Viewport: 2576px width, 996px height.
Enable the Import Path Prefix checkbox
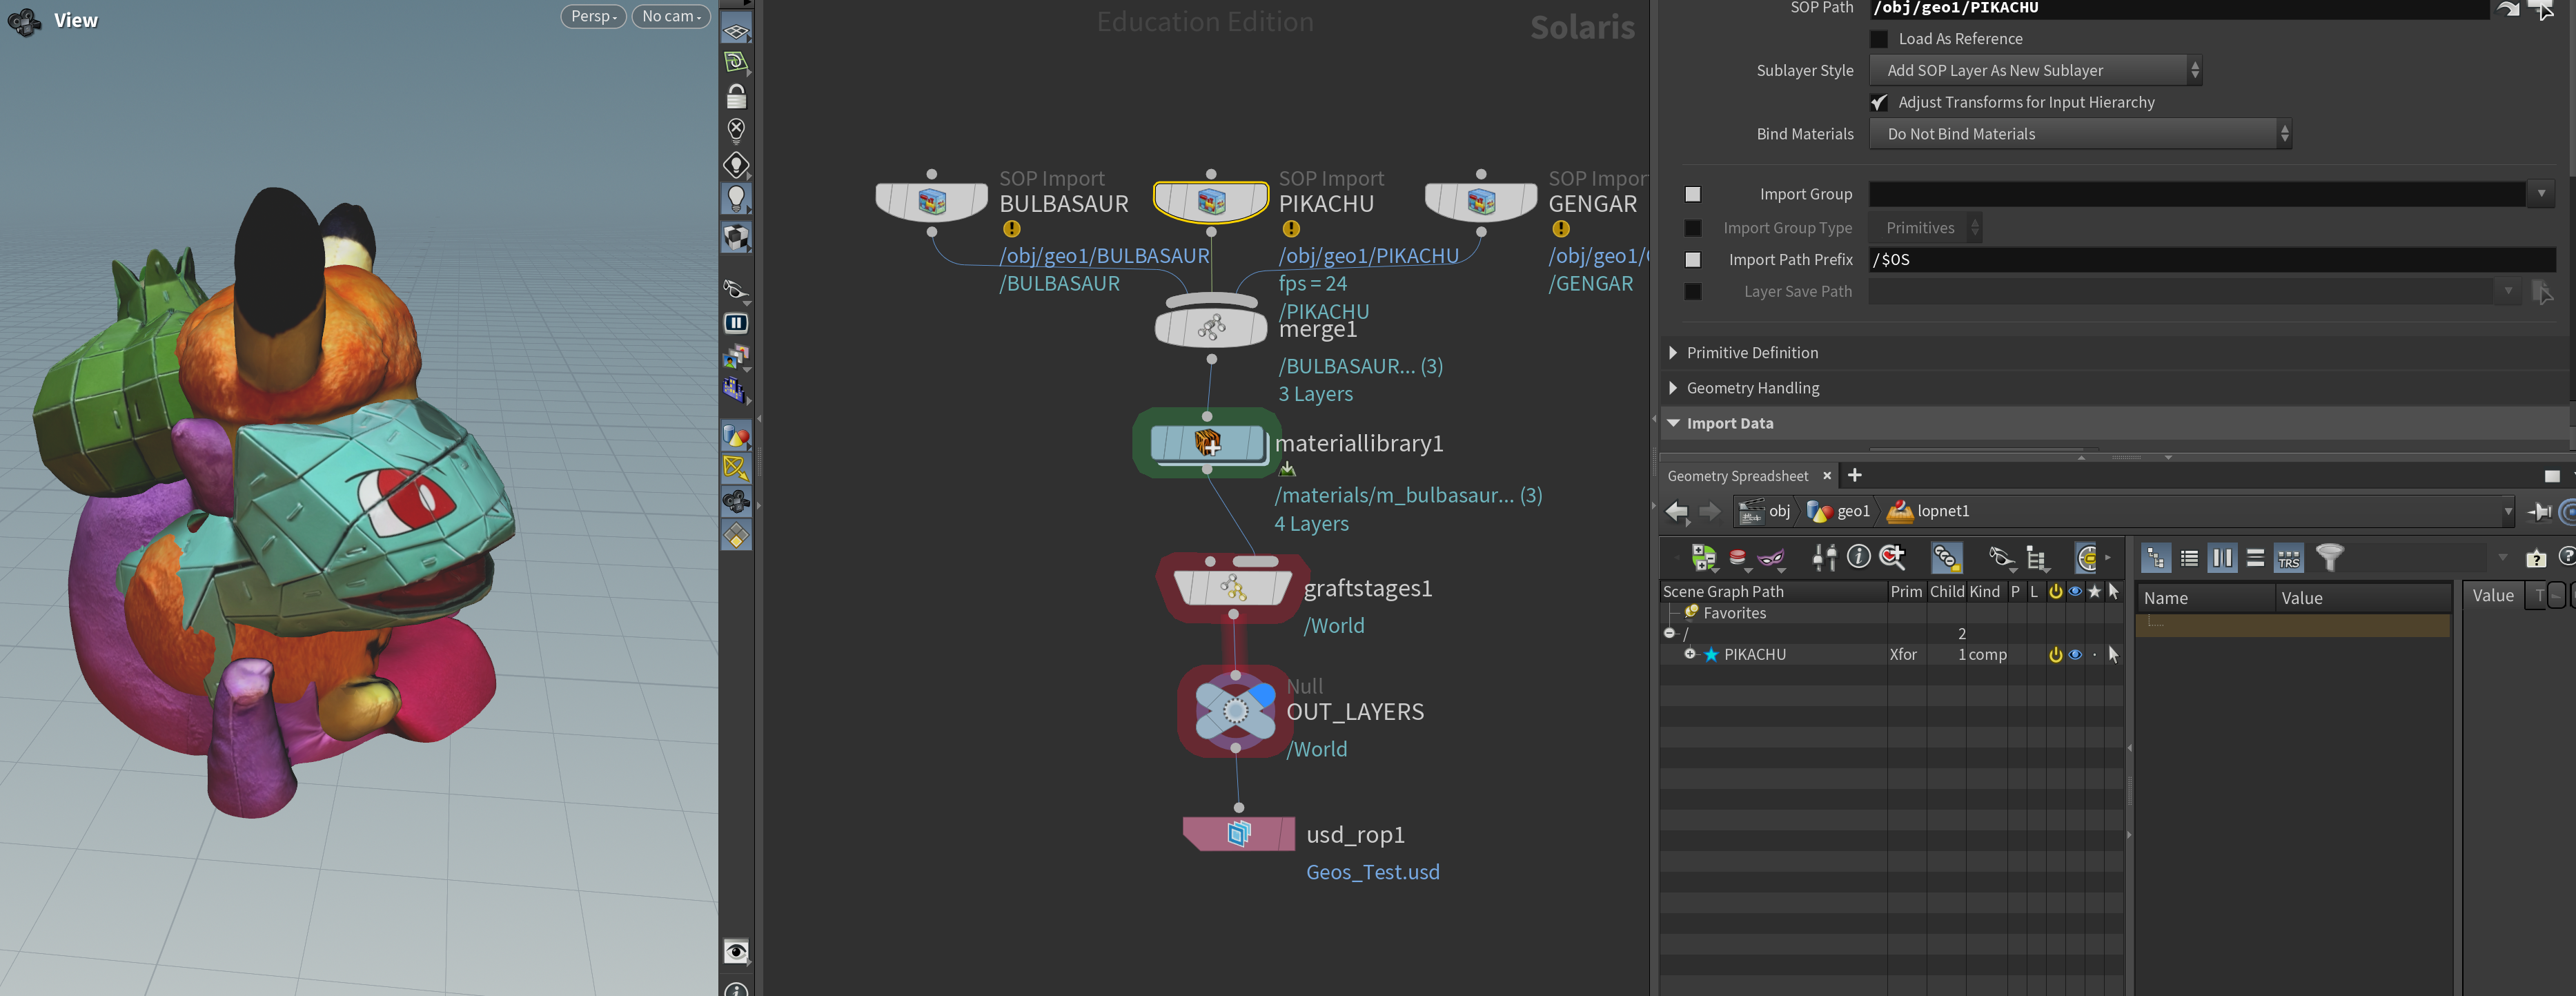pyautogui.click(x=1693, y=260)
